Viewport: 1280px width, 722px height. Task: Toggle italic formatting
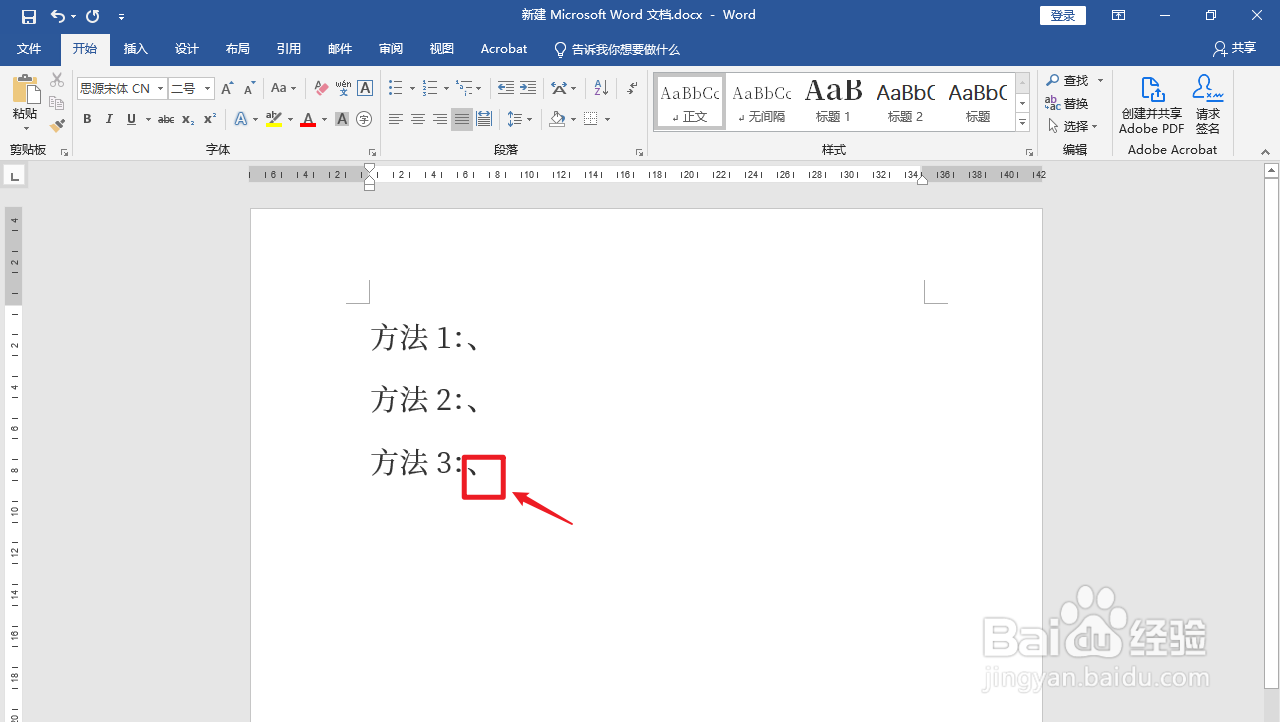tap(109, 119)
